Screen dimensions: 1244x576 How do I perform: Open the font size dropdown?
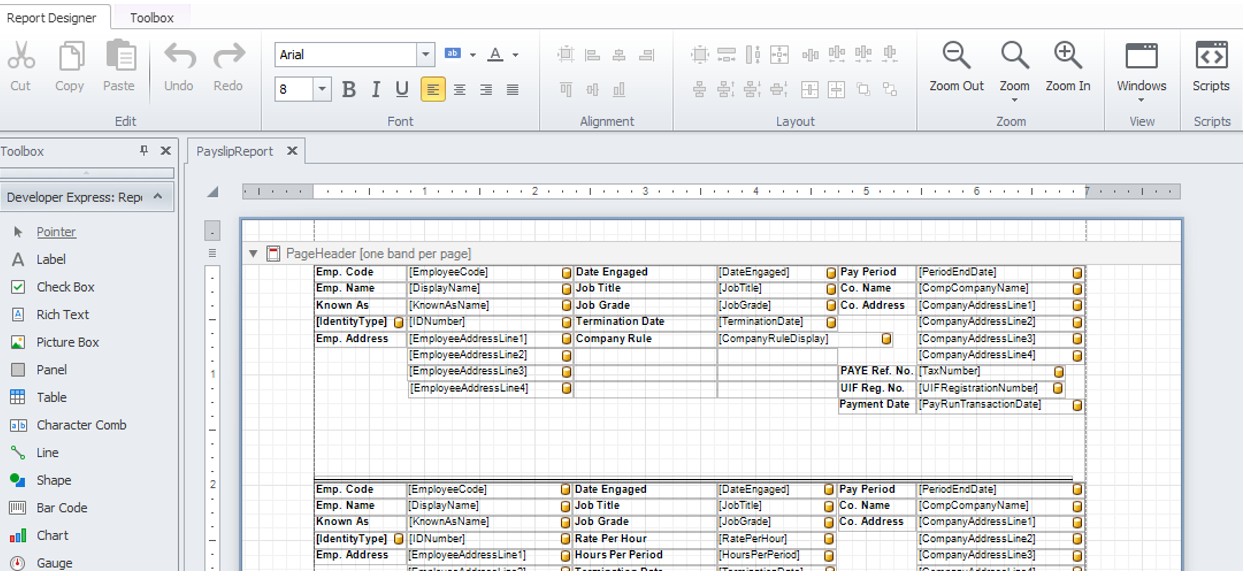coord(322,90)
